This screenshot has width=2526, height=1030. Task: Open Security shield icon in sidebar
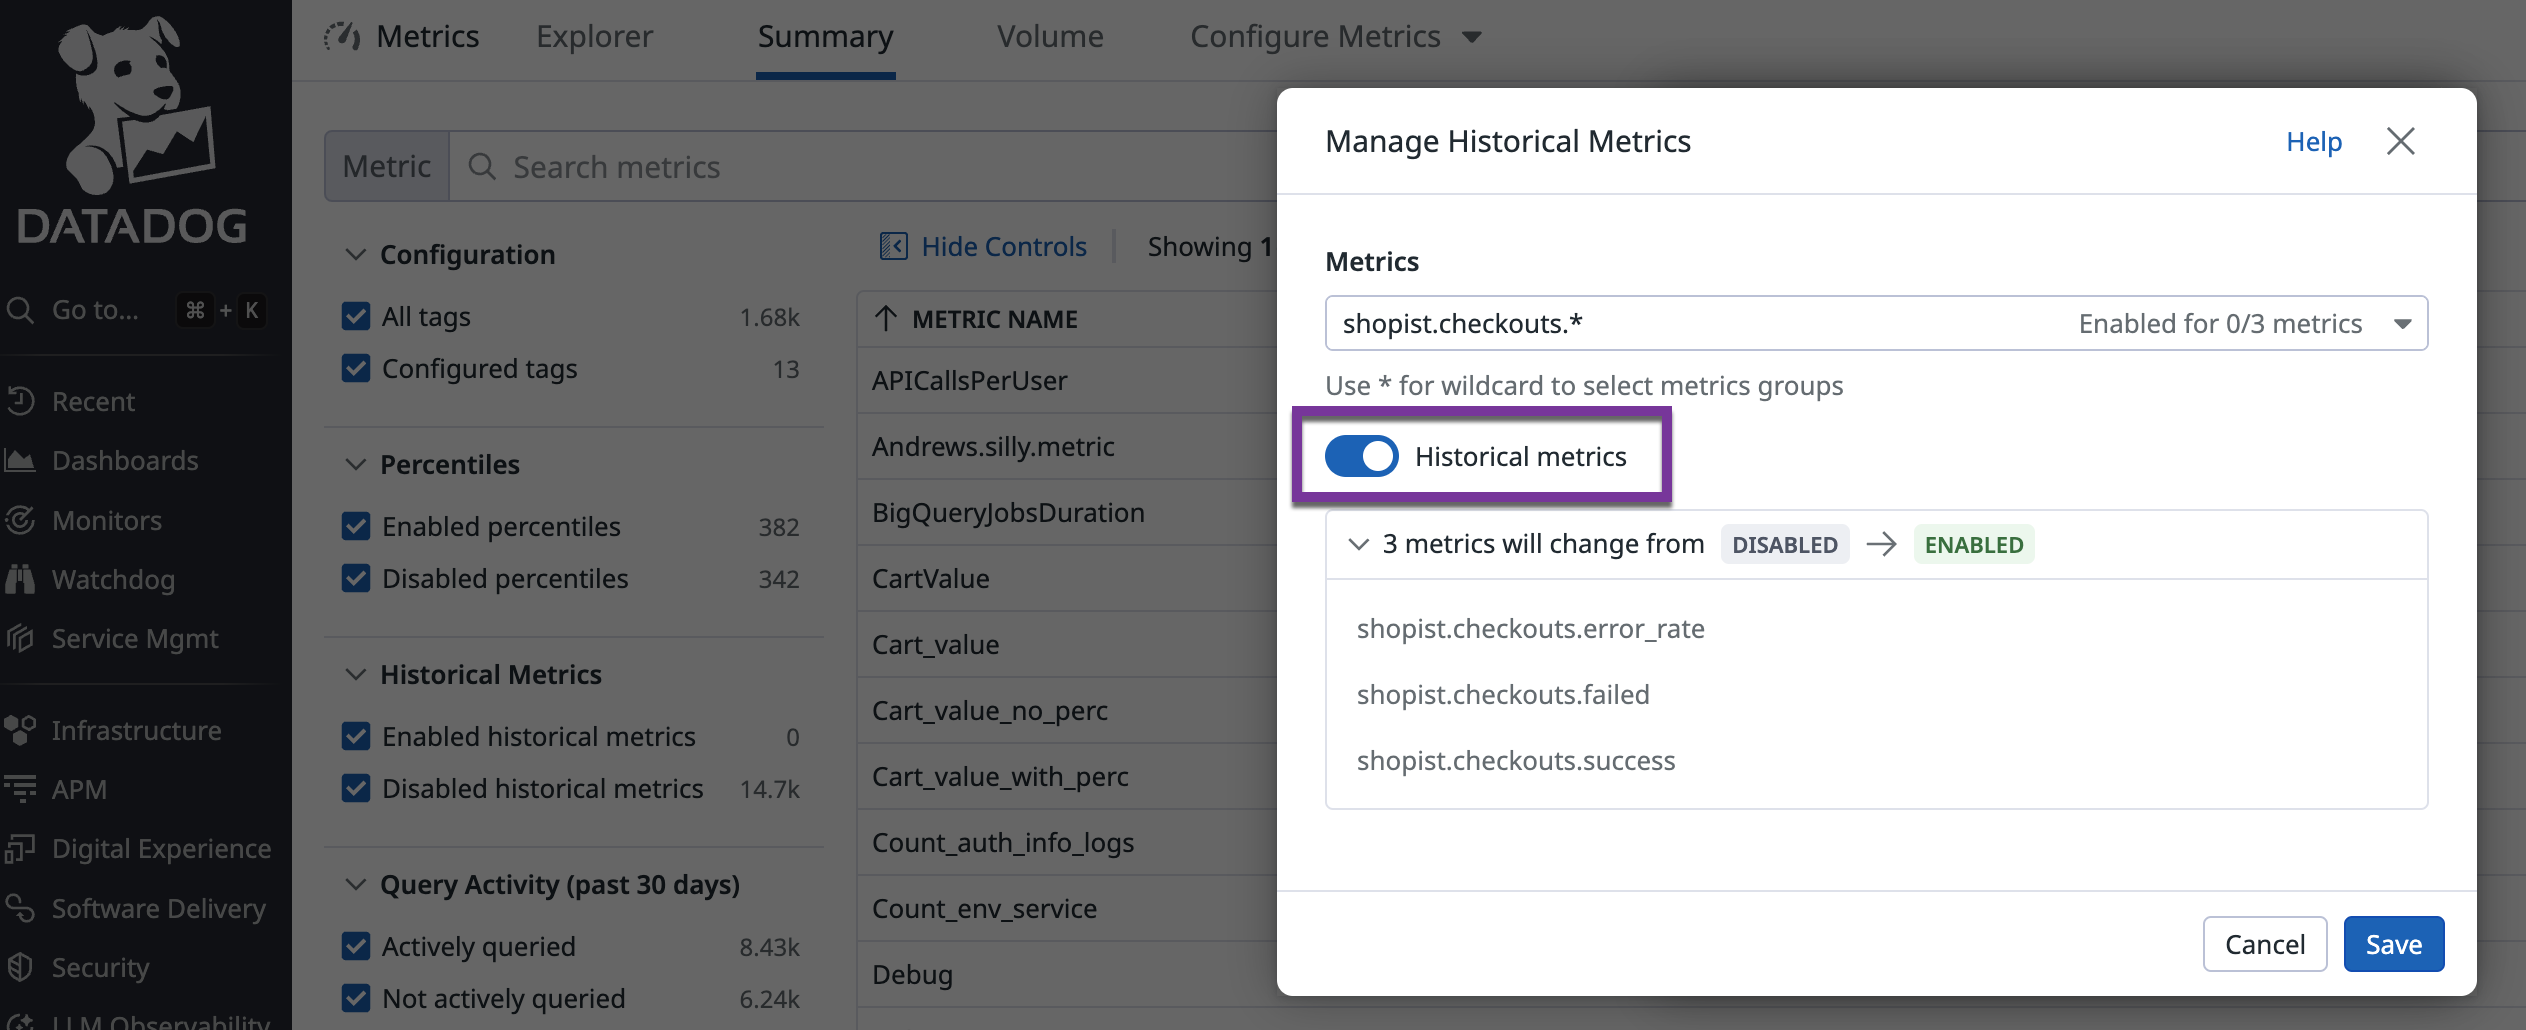click(20, 967)
